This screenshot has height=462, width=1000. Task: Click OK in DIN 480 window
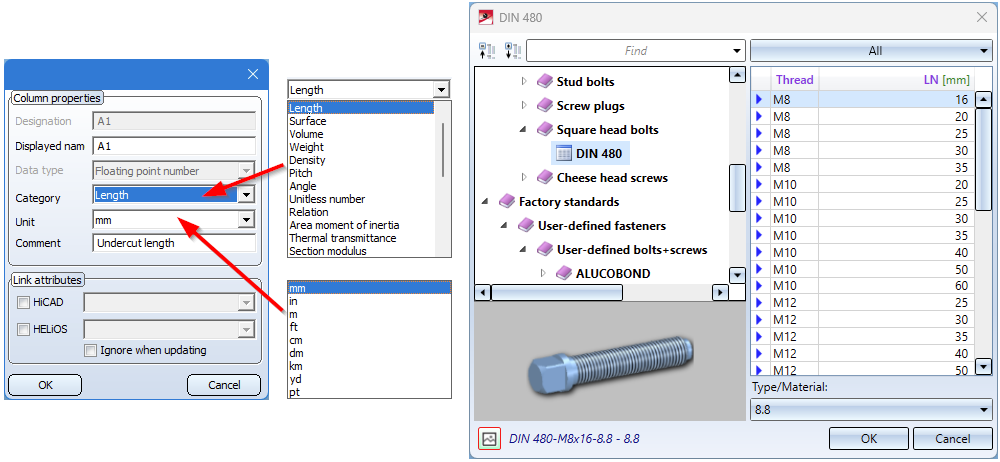(x=869, y=438)
